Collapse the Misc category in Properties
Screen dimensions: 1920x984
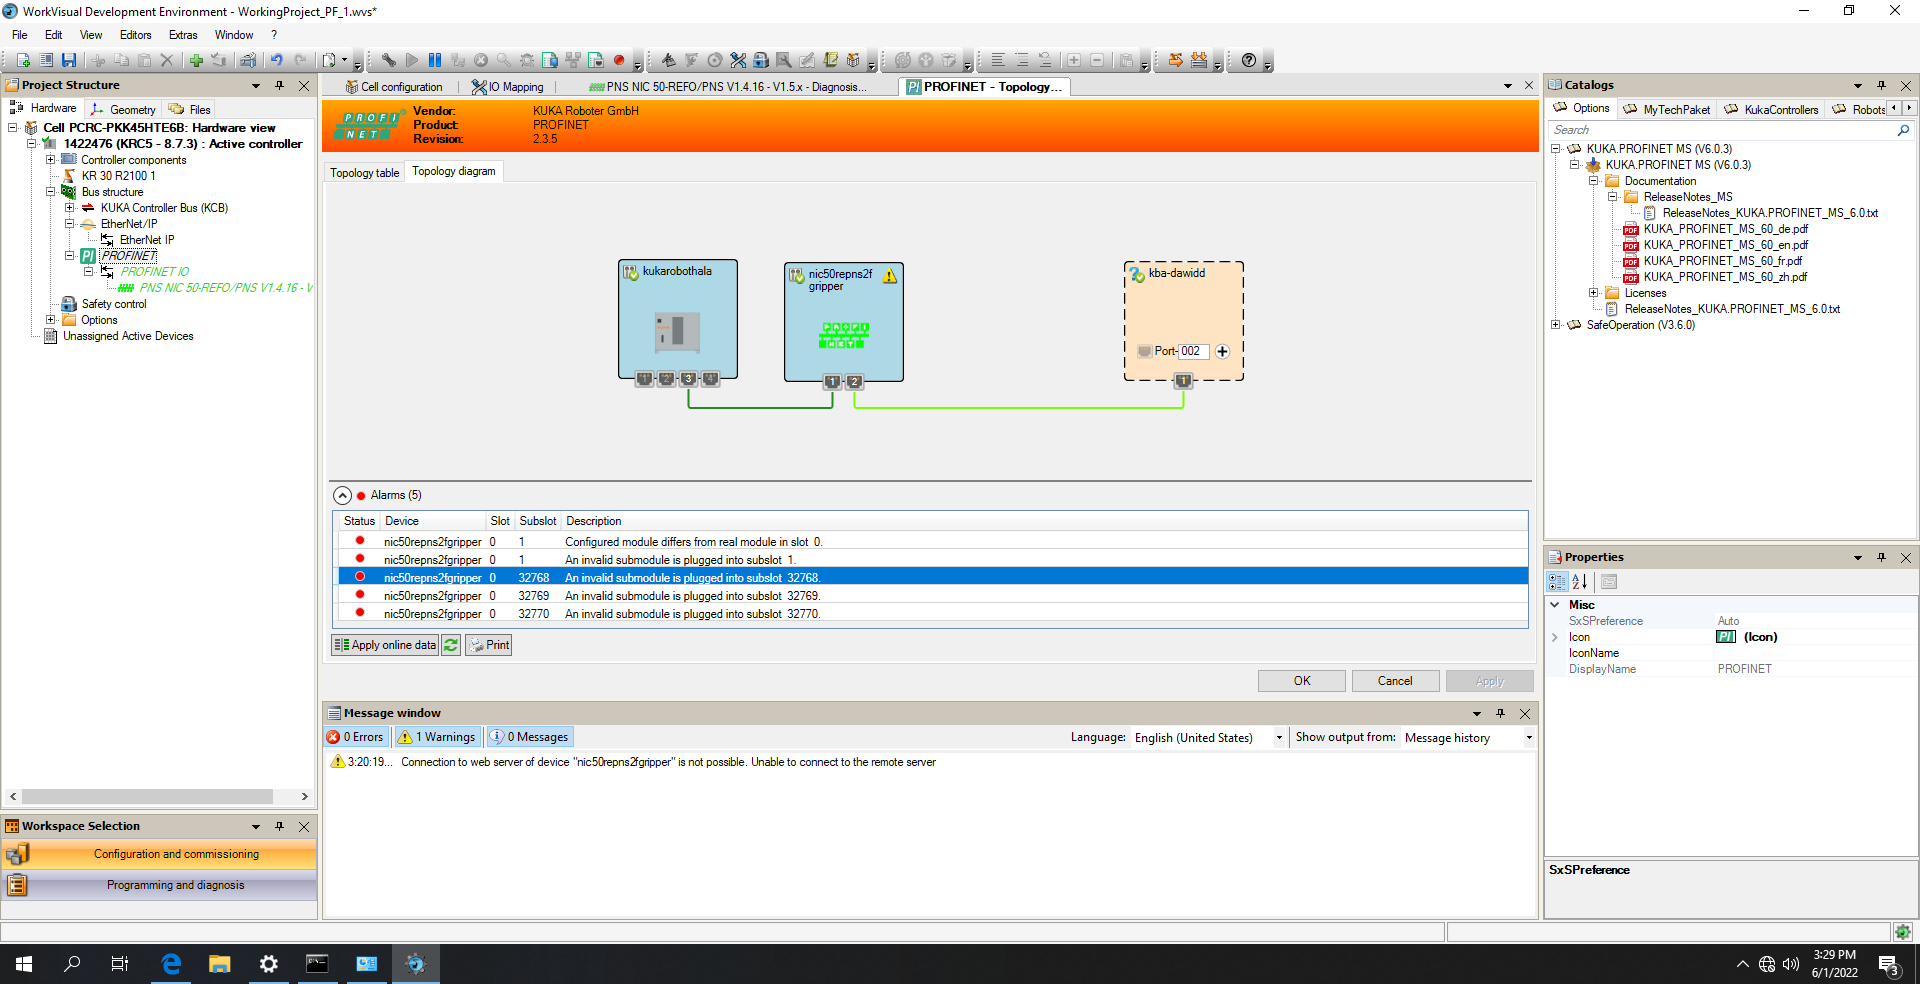1555,605
